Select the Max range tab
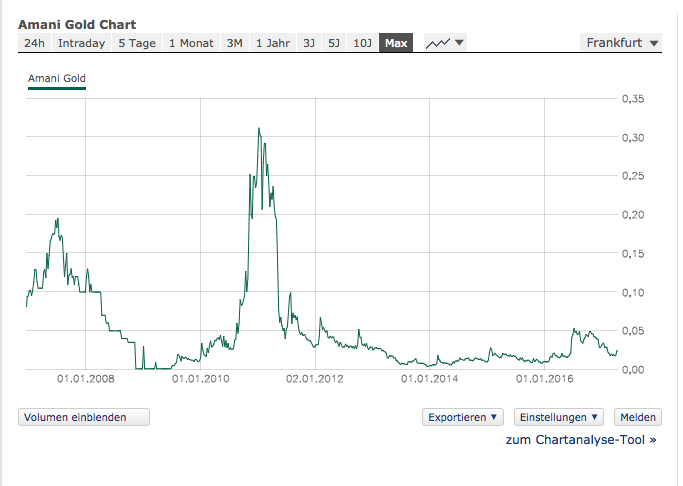The height and width of the screenshot is (486, 683). 396,43
